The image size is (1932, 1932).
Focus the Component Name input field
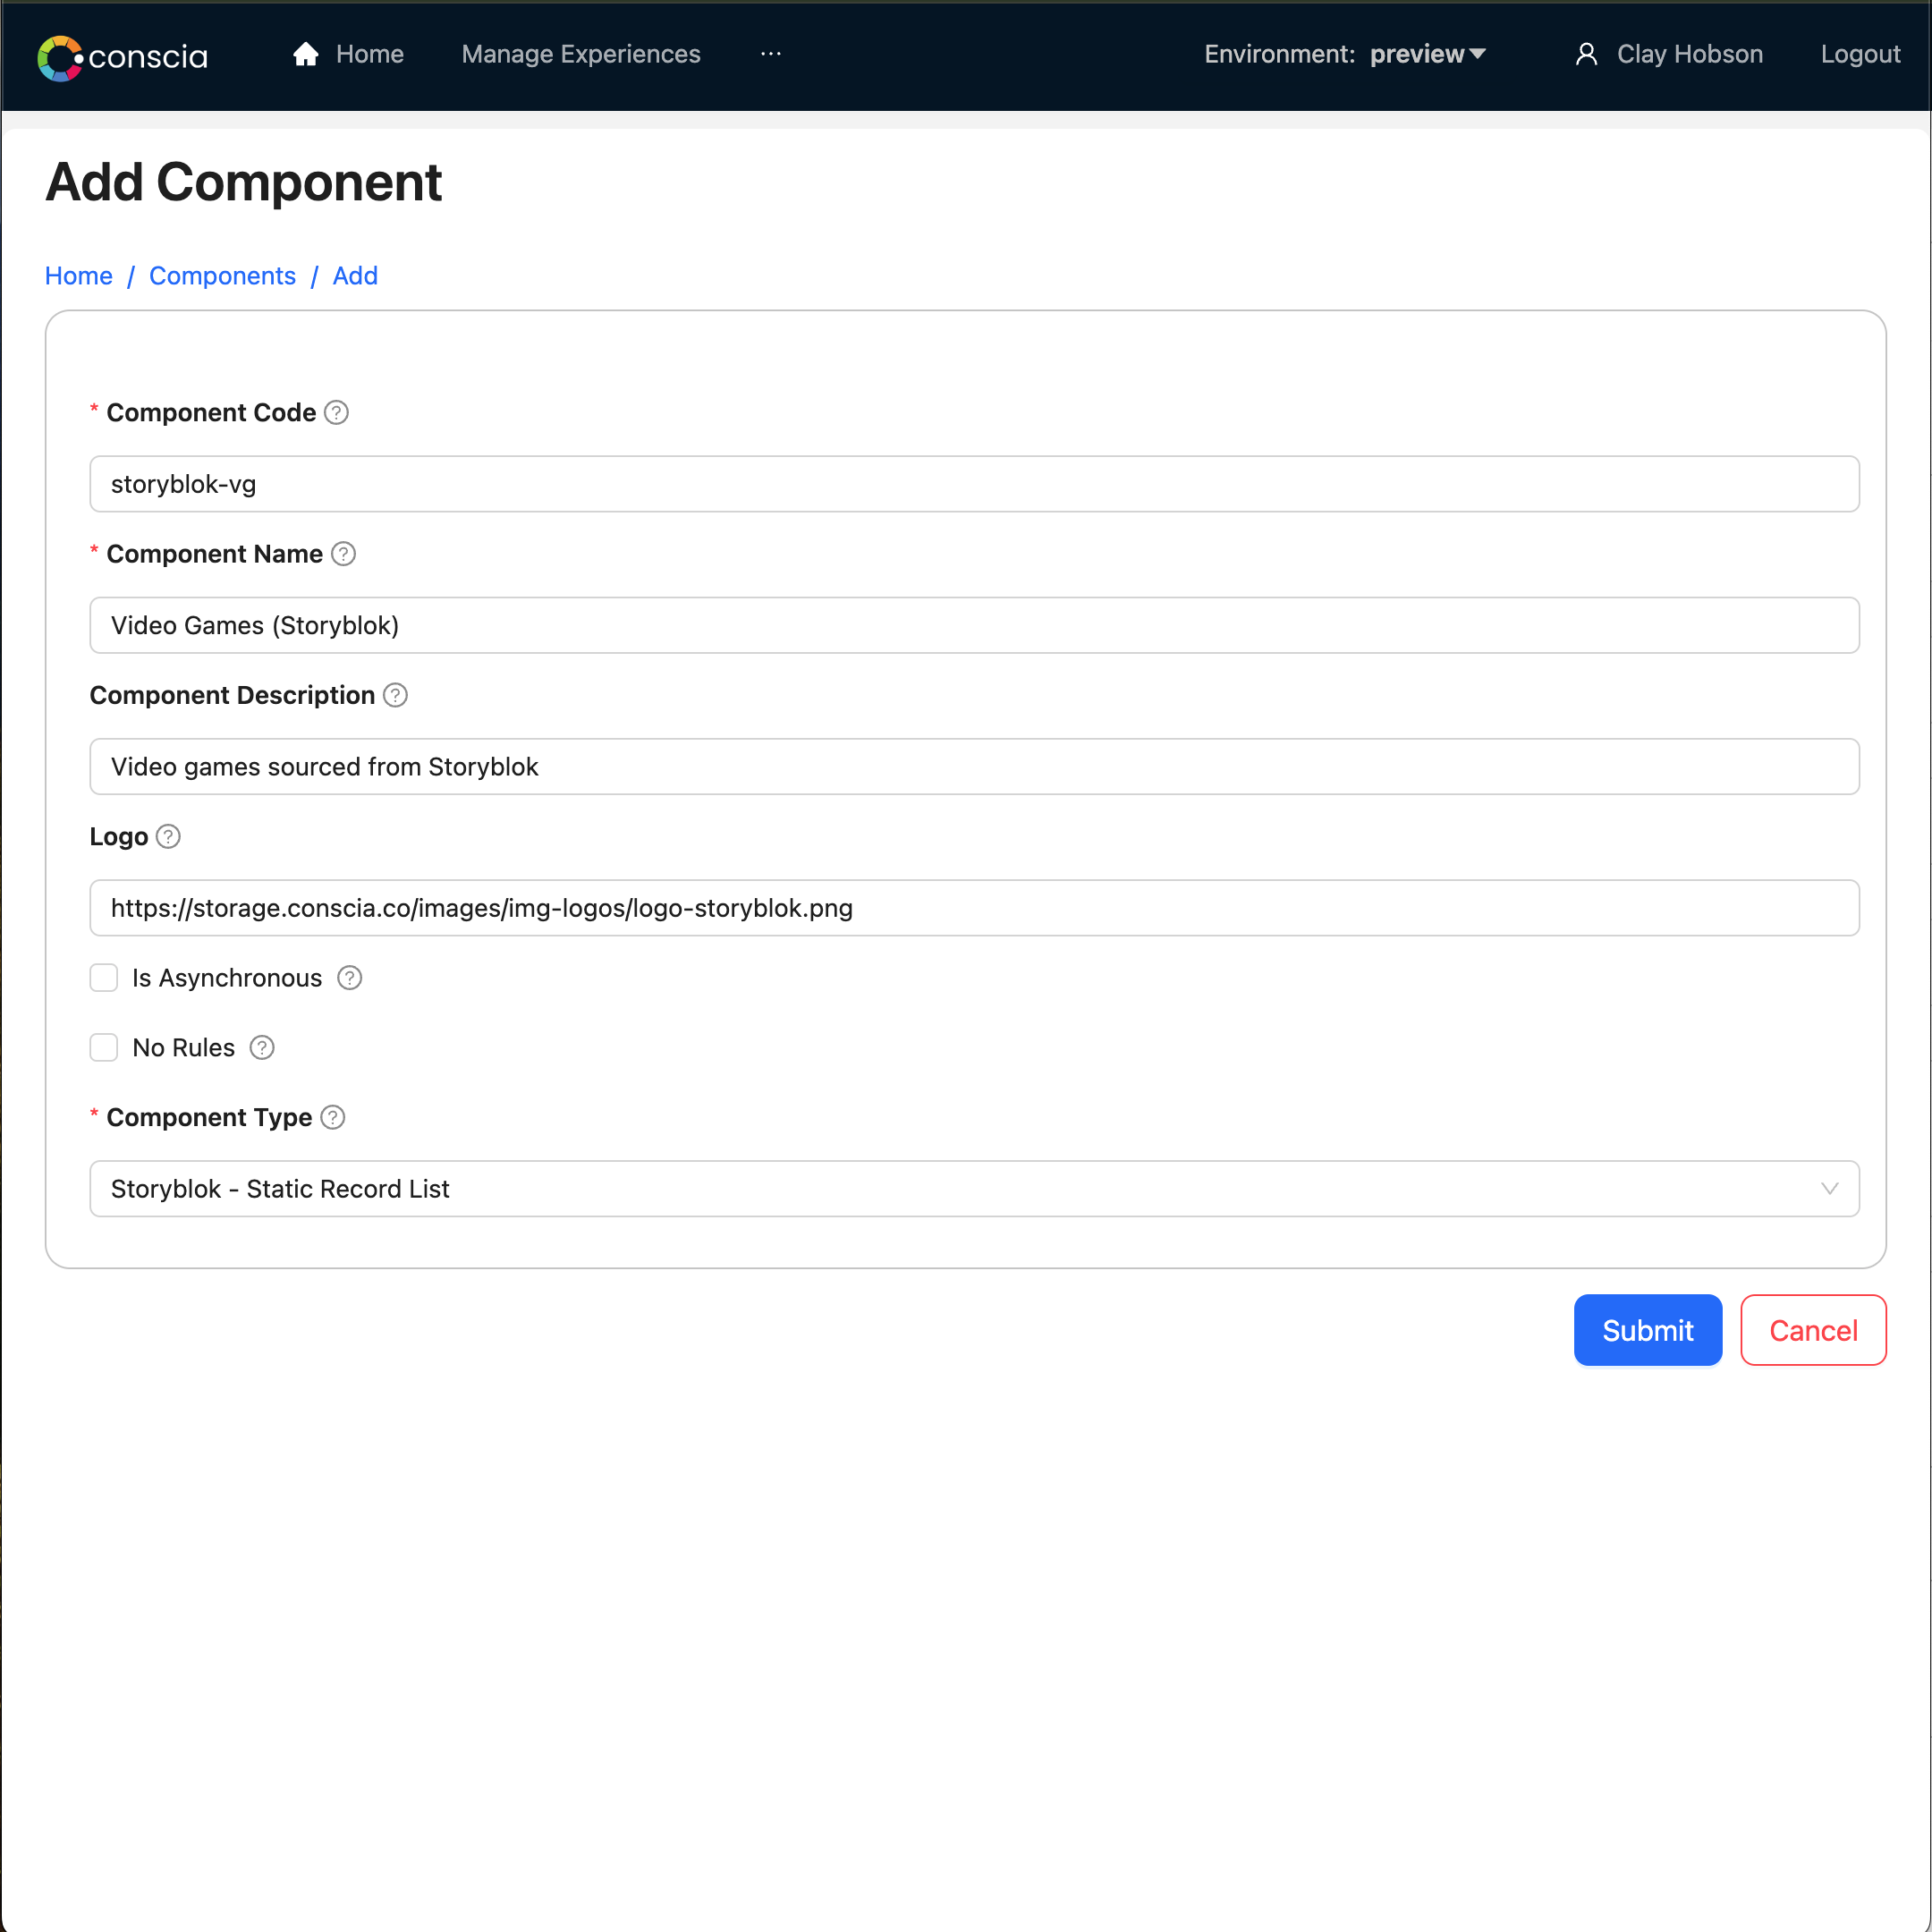point(974,625)
